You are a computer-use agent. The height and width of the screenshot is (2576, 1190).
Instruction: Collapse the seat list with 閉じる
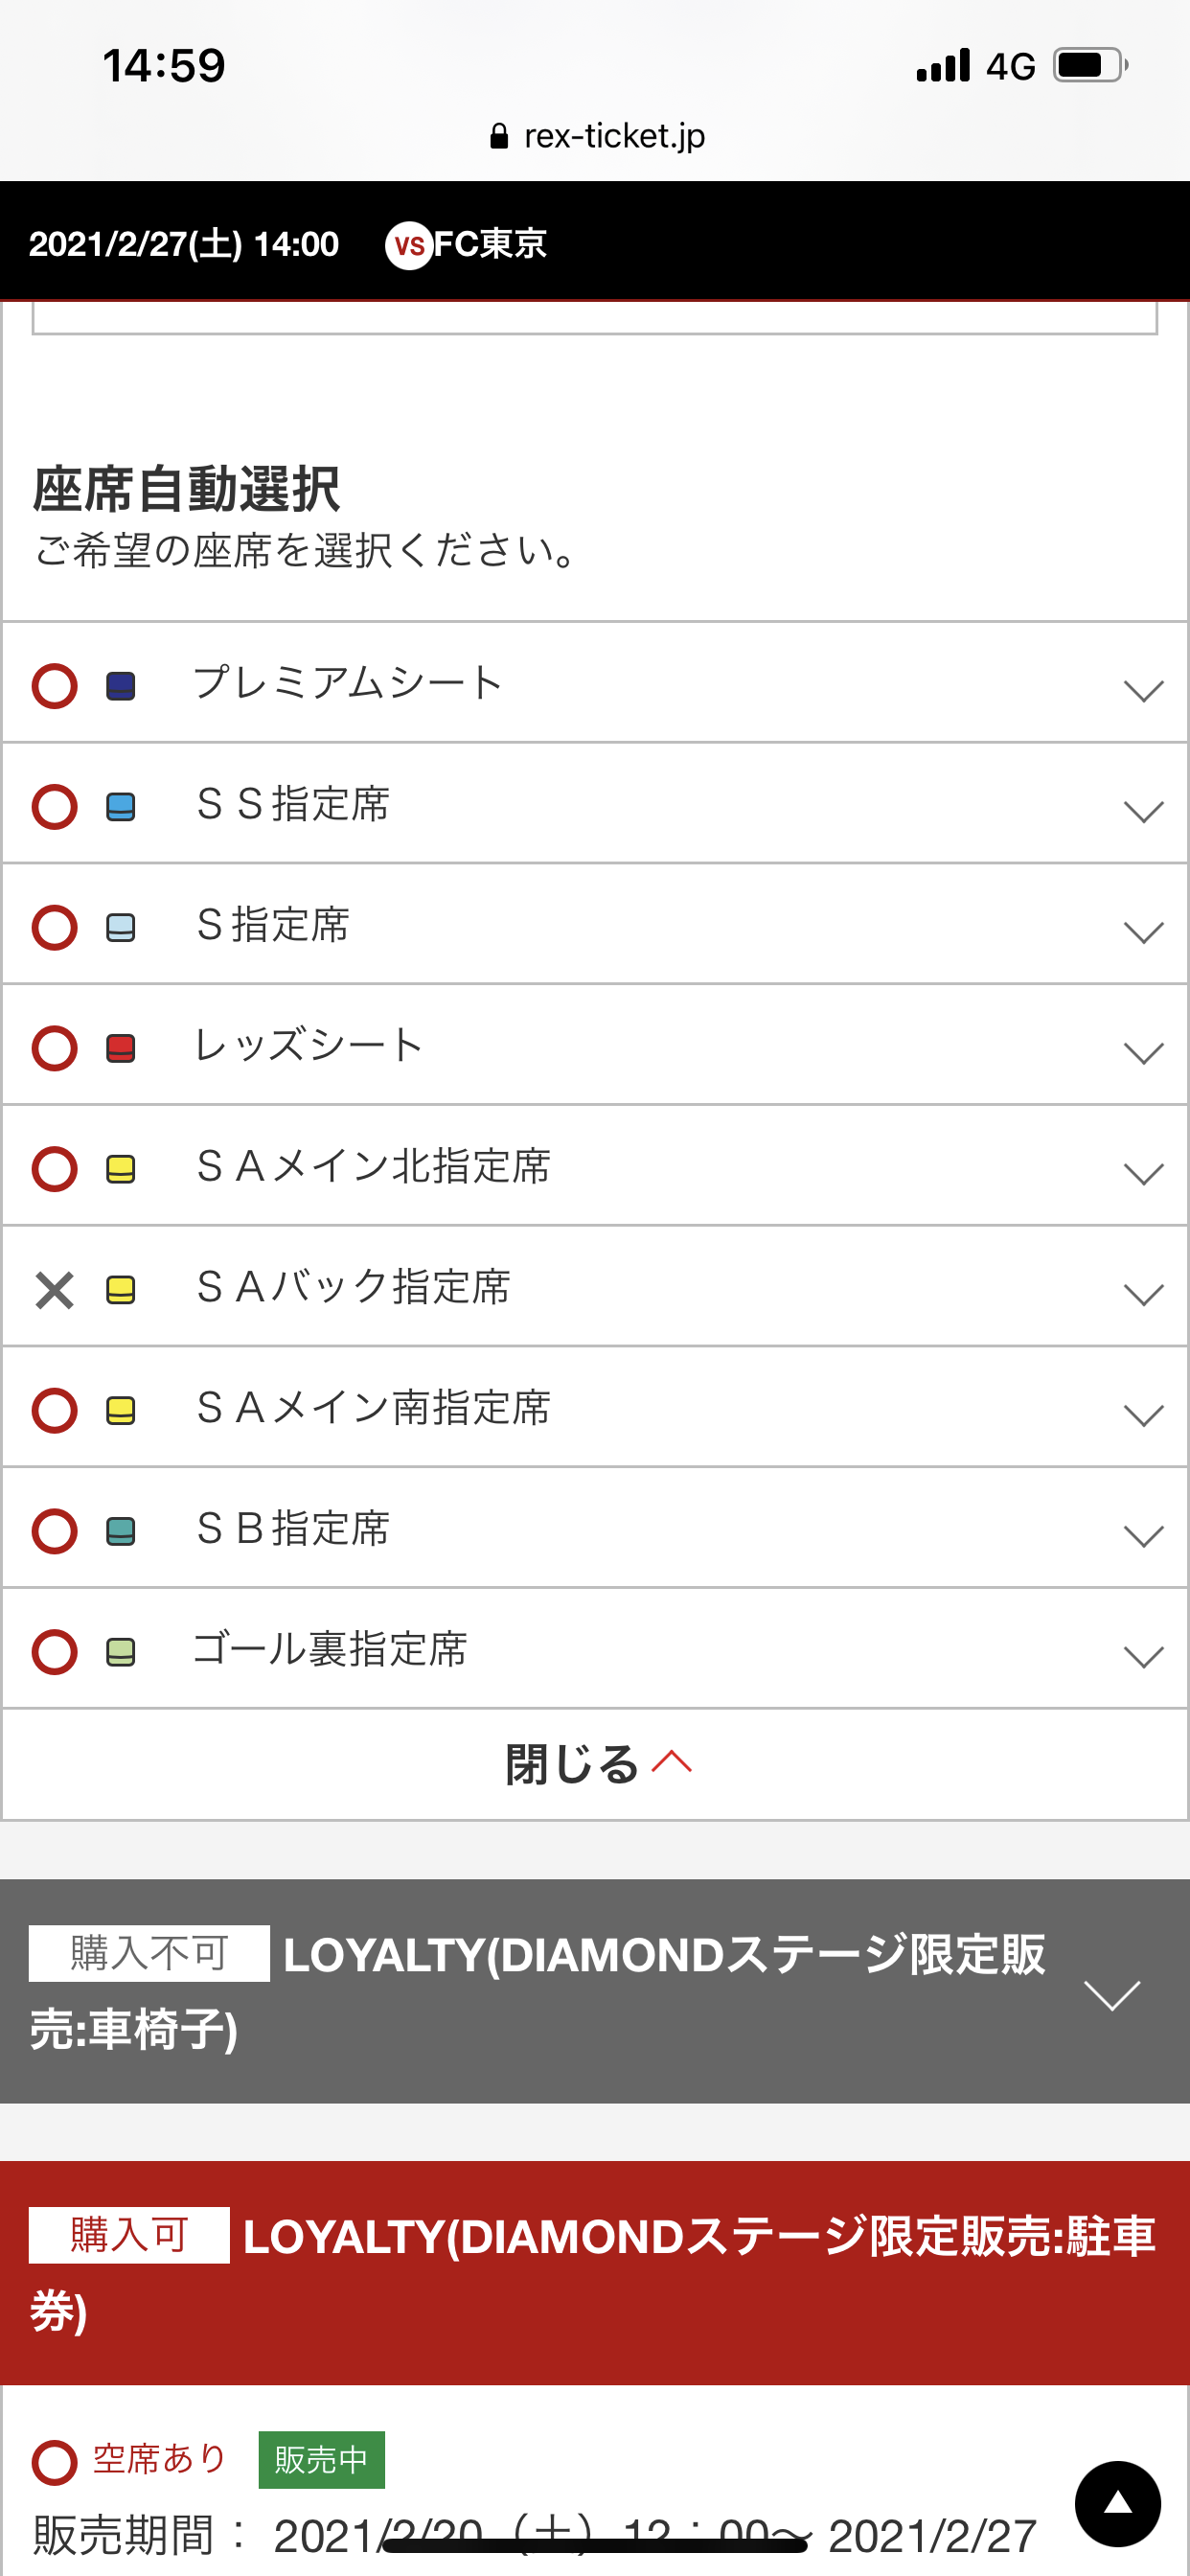596,1764
